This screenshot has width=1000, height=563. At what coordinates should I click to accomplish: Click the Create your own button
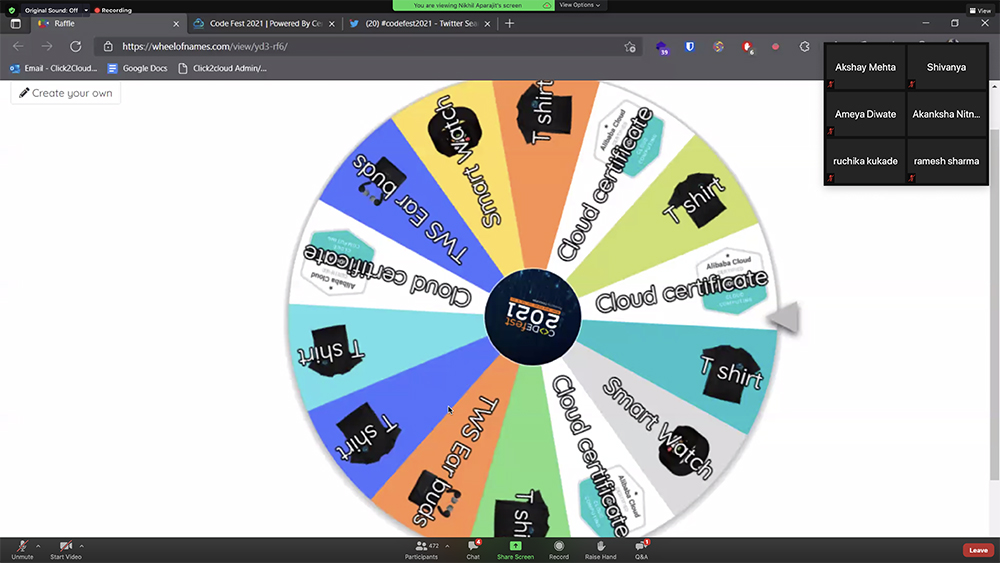point(66,93)
